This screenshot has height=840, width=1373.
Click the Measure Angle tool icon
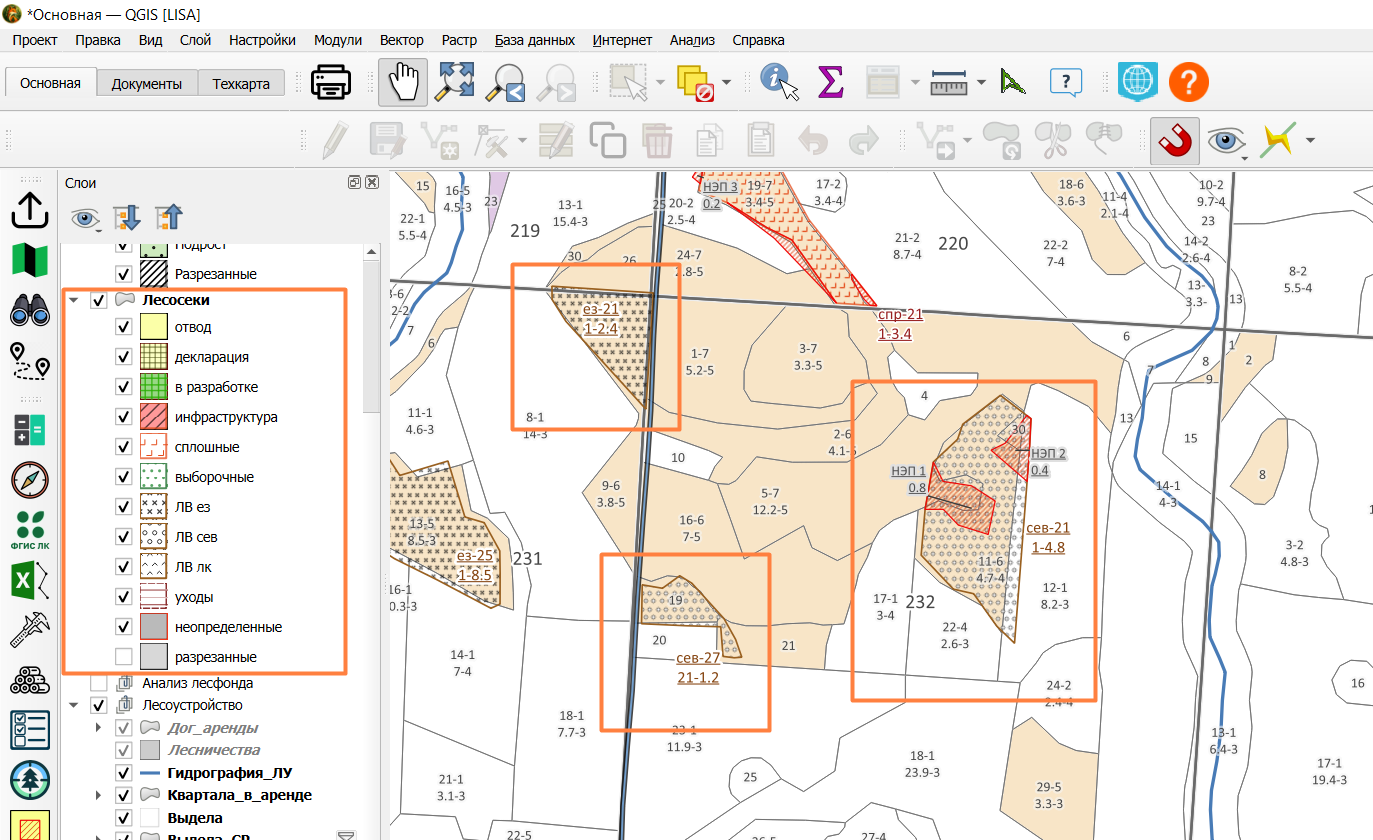pos(1013,82)
